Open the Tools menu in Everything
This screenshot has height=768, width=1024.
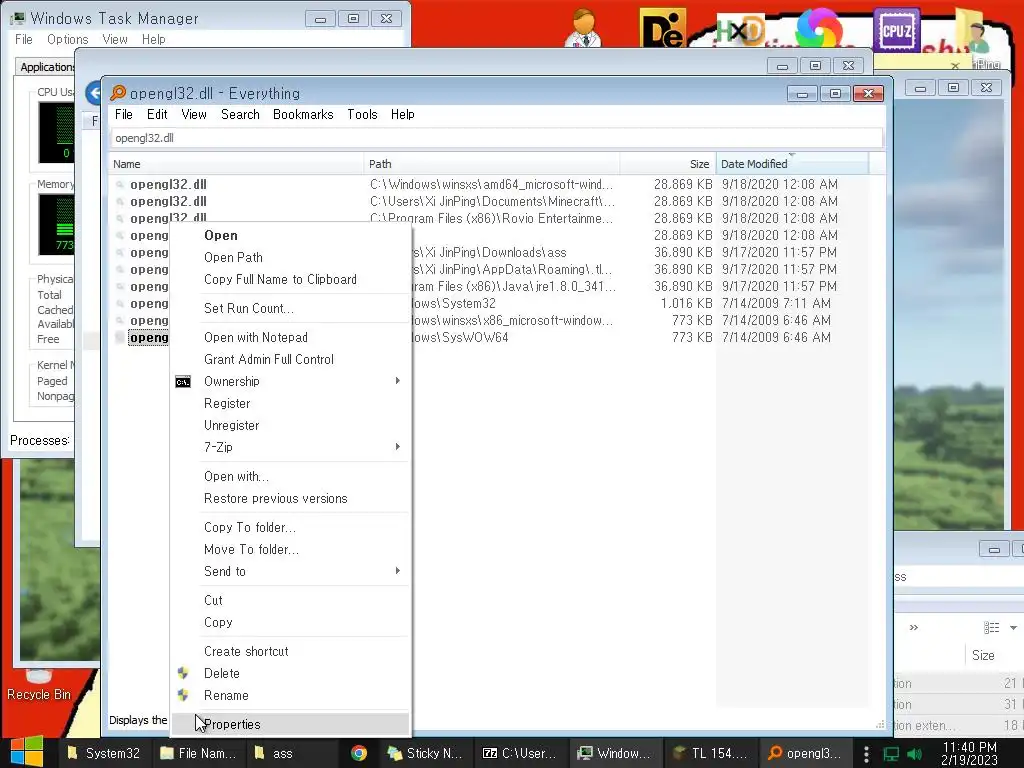pos(362,114)
